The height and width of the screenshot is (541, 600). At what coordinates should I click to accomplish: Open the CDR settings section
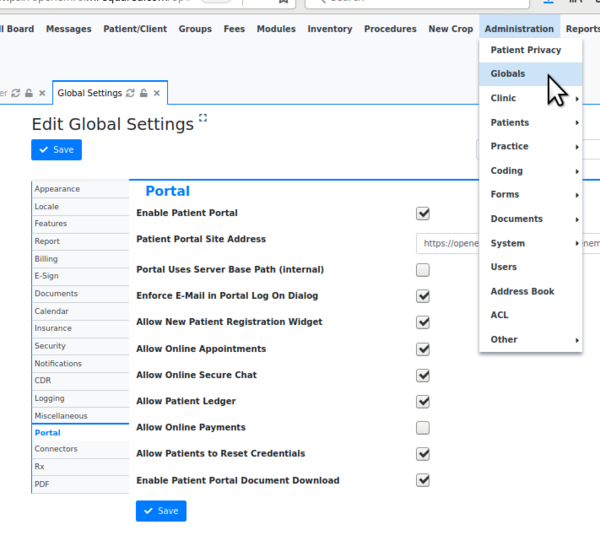coord(80,381)
